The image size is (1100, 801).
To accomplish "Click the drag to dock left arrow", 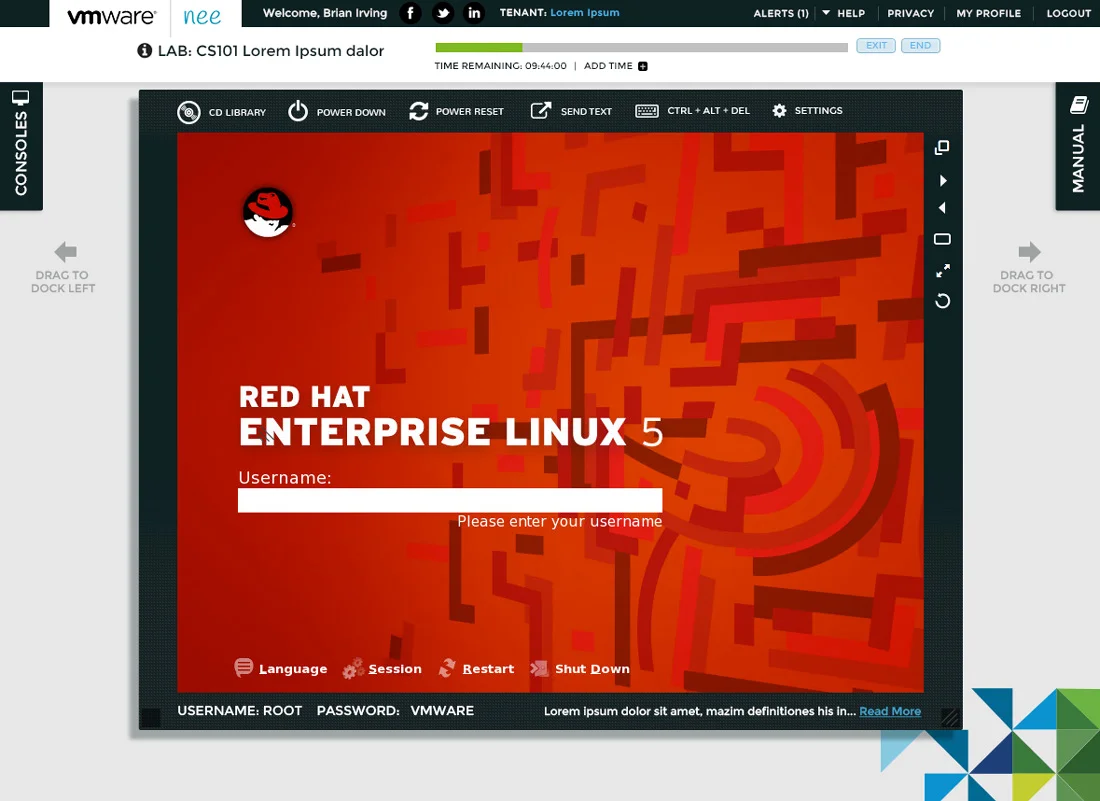I will [x=65, y=252].
